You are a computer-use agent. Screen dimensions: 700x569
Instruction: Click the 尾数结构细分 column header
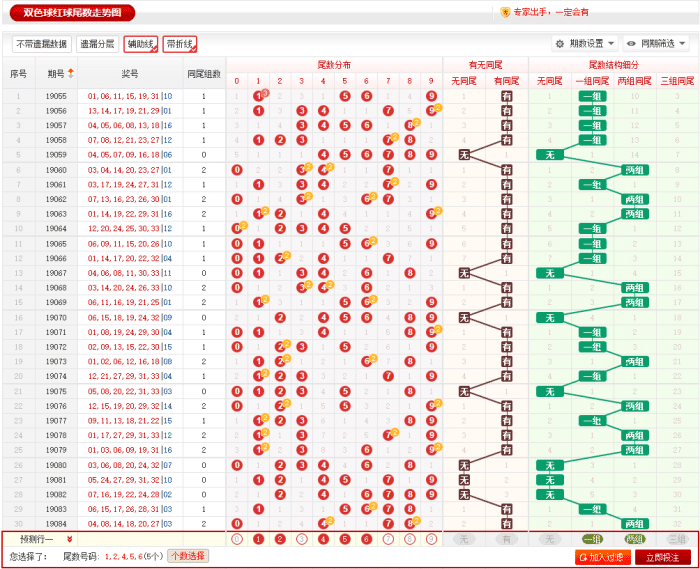tap(613, 65)
